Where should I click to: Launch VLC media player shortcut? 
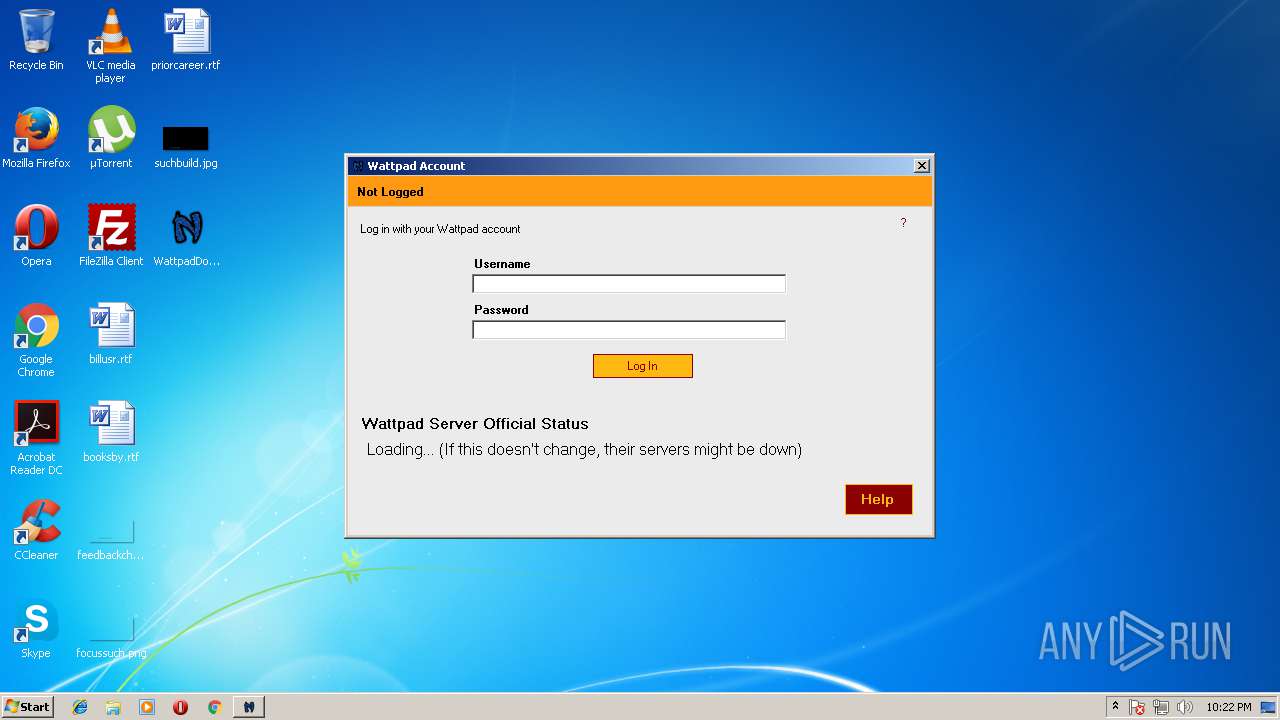(x=110, y=46)
